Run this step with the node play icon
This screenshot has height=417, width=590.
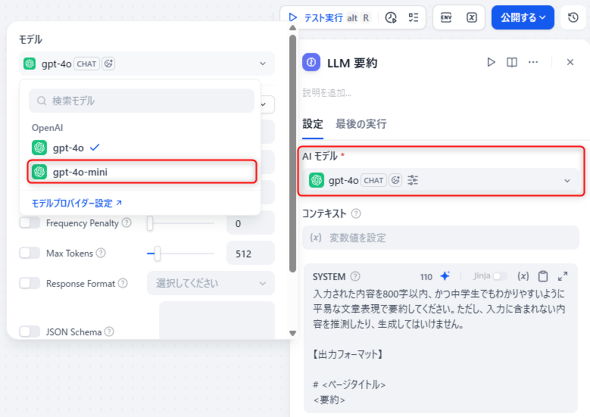[x=491, y=62]
